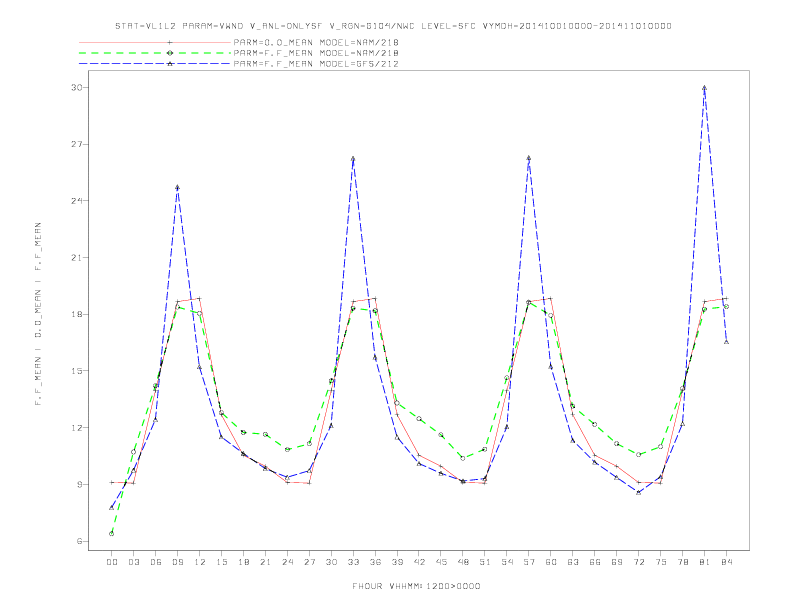Click the x-axis tick label 48
Screen dimensions: 792x612
coord(463,562)
